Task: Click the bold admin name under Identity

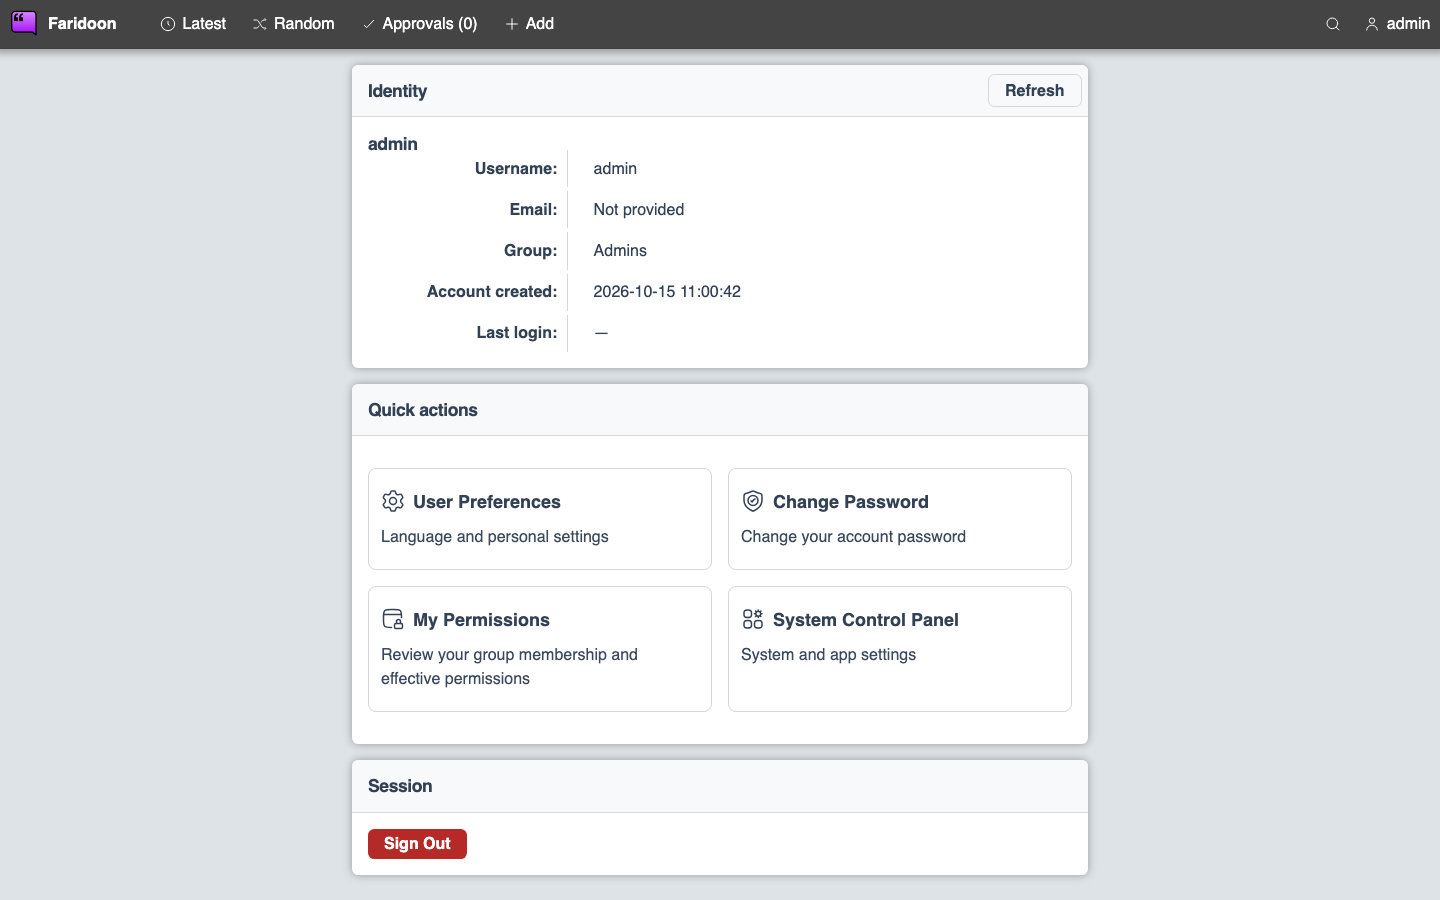Action: tap(393, 144)
